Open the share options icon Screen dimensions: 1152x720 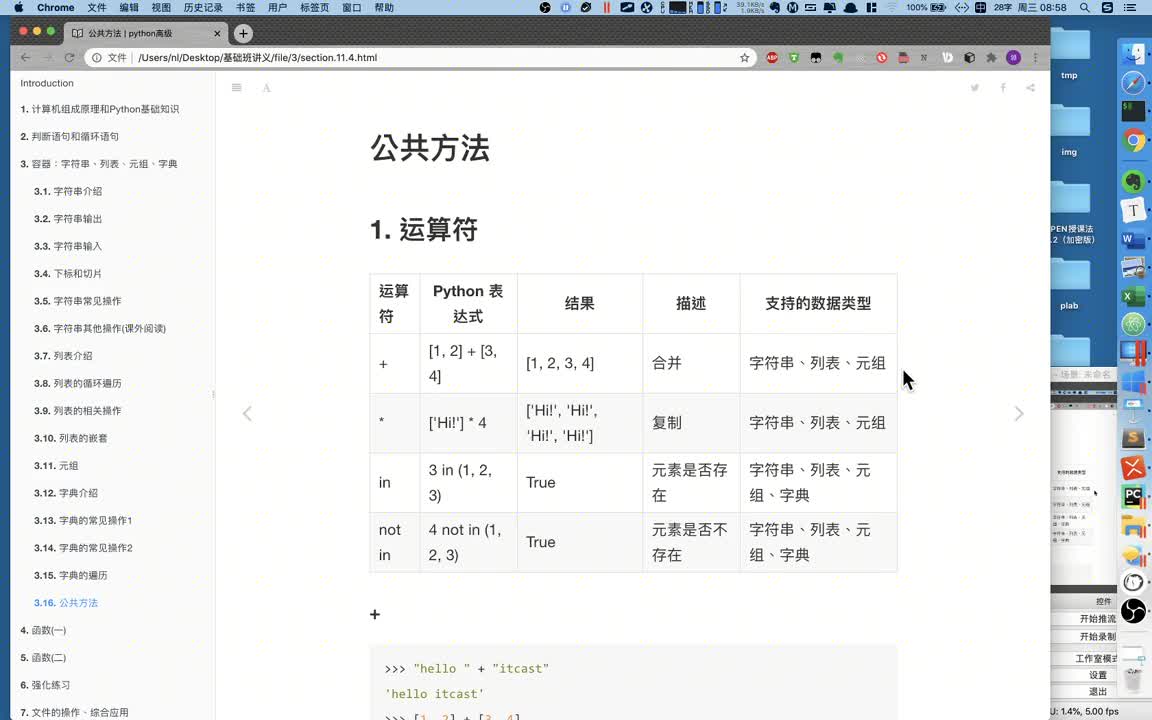pos(1031,87)
